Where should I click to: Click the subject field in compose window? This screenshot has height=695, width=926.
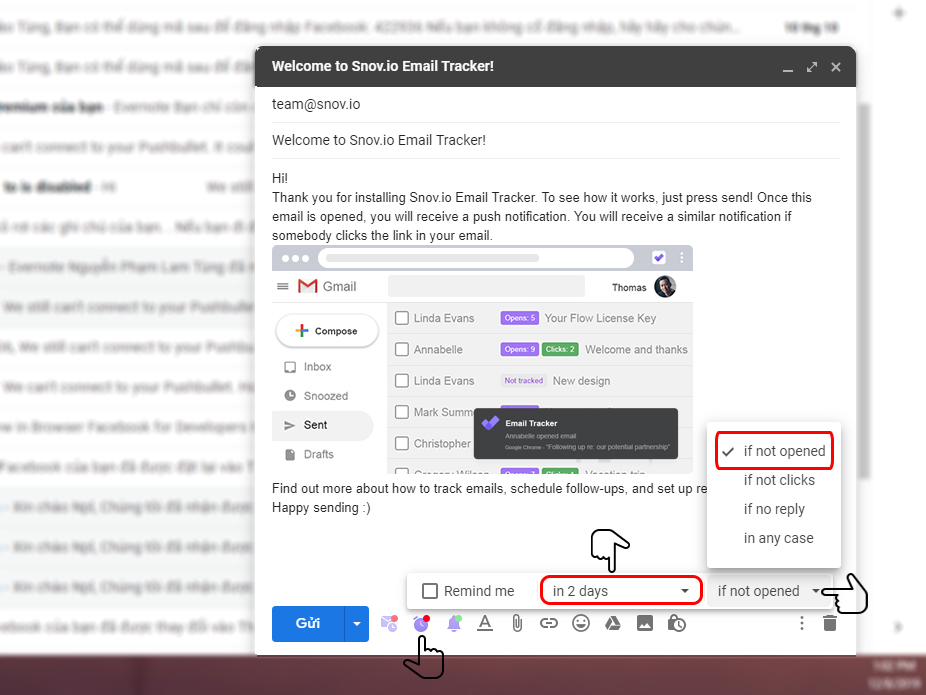click(x=556, y=141)
